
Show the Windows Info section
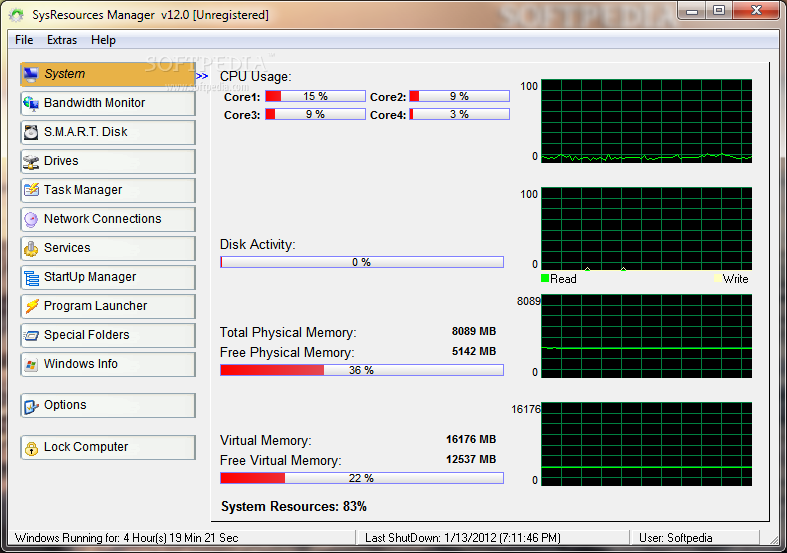point(108,364)
